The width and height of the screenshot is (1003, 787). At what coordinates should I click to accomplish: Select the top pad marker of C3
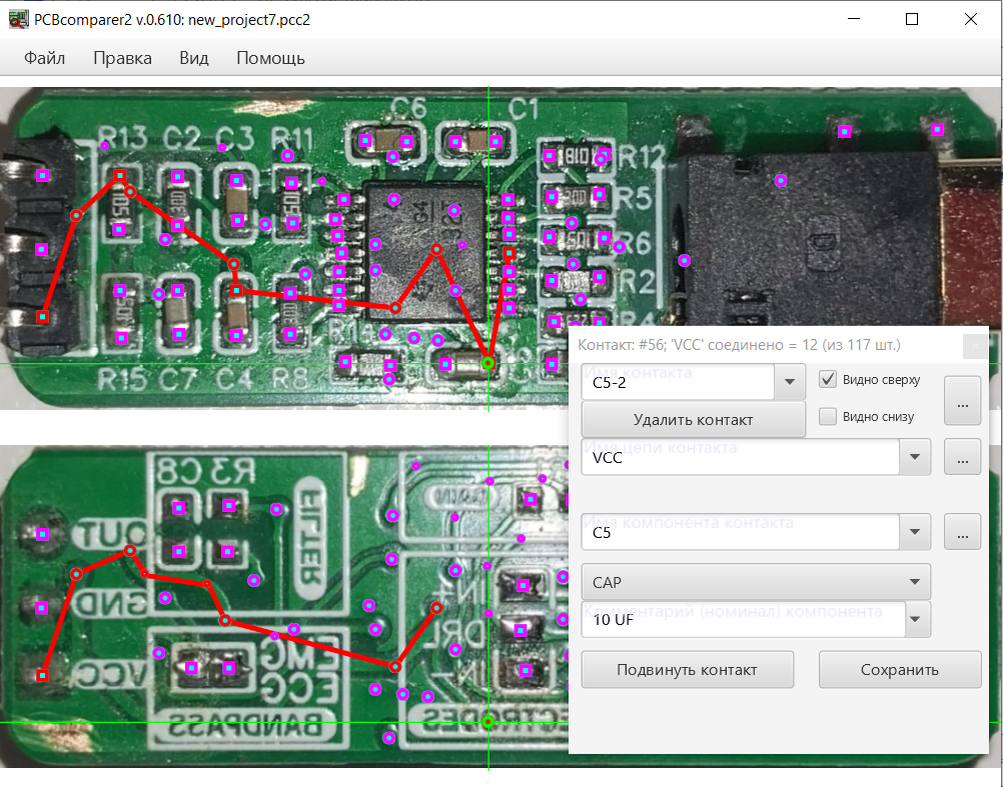coord(236,180)
